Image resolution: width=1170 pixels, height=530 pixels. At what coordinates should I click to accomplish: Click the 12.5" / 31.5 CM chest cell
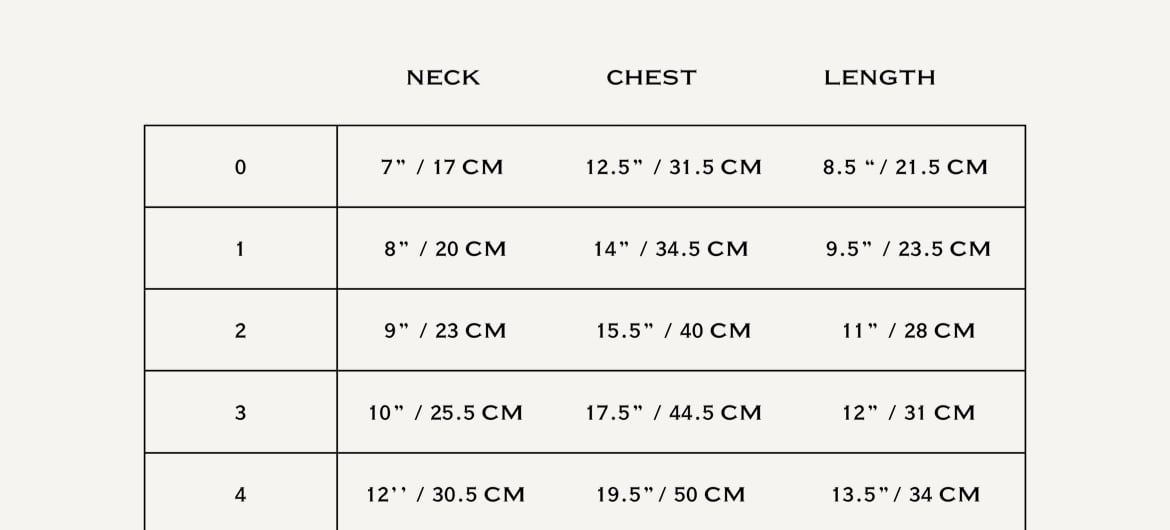[x=673, y=167]
